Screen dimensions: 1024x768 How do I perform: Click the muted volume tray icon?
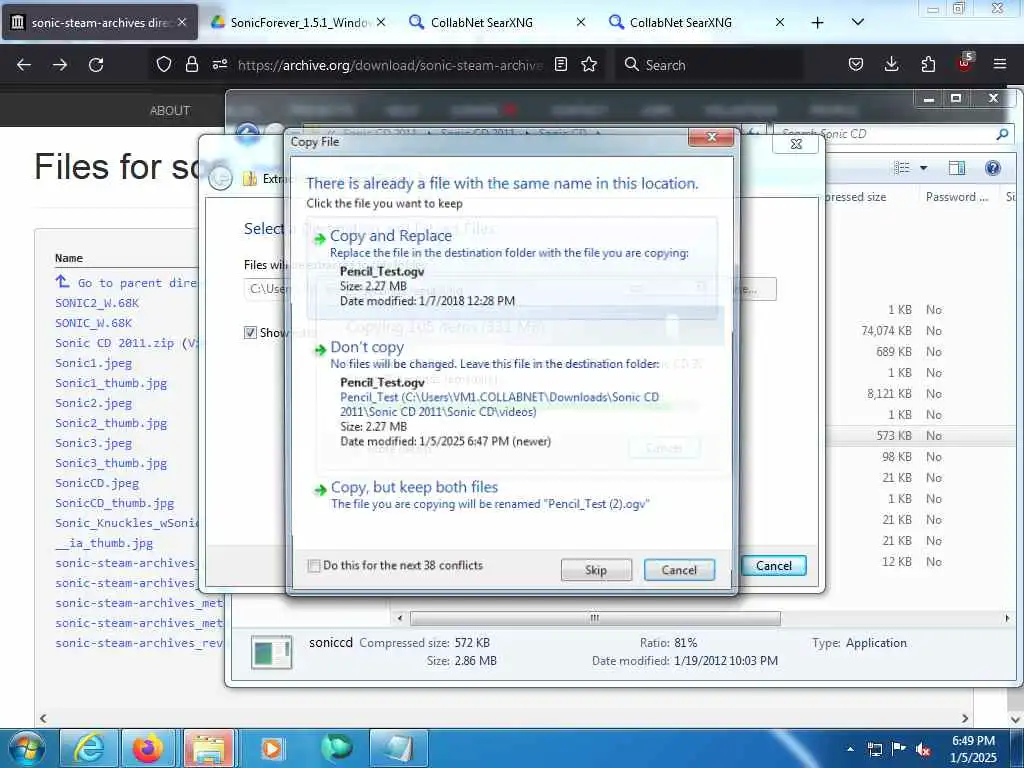pos(923,749)
